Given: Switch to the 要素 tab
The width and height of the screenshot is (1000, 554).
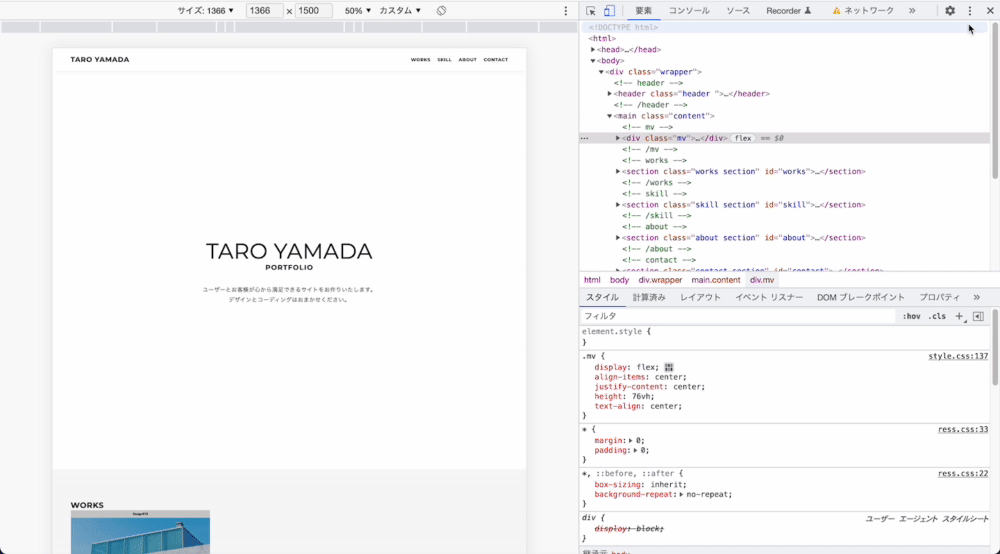Looking at the screenshot, I should pyautogui.click(x=643, y=11).
